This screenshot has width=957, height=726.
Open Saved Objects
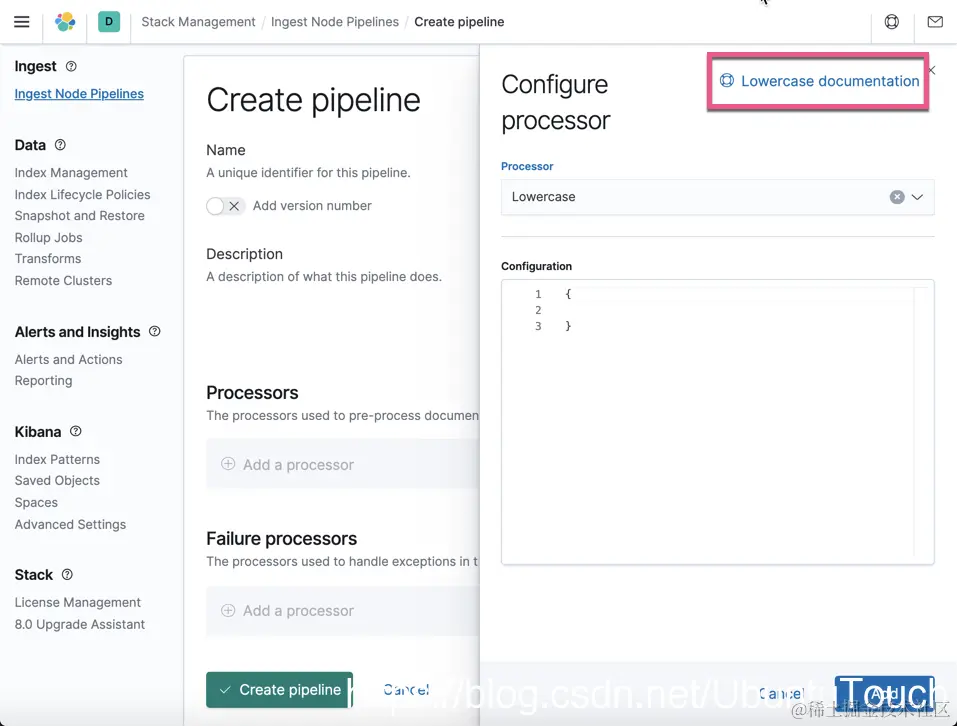pyautogui.click(x=57, y=481)
